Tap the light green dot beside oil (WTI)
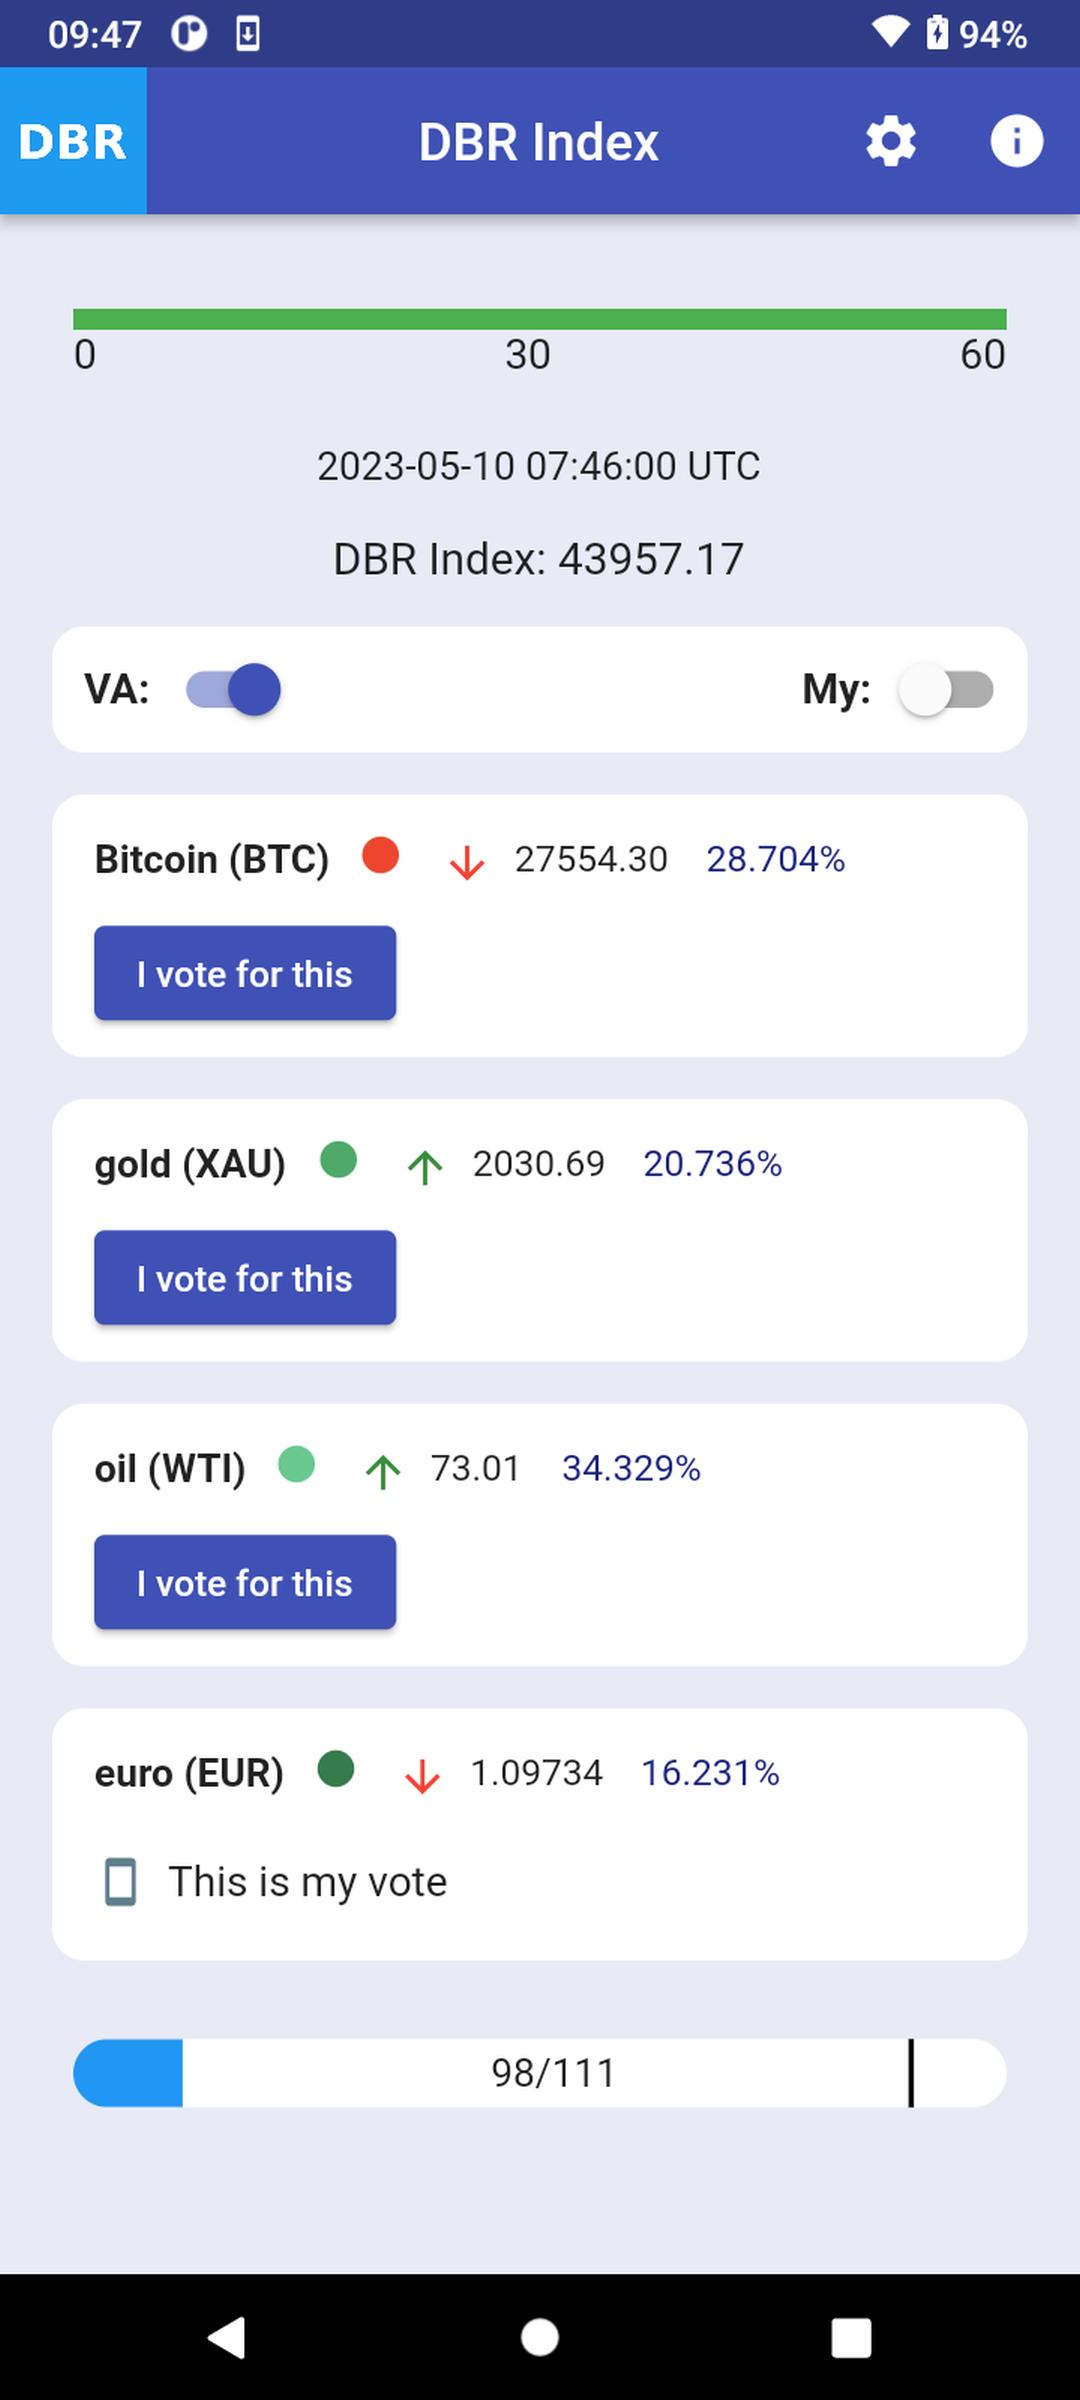 [296, 1464]
